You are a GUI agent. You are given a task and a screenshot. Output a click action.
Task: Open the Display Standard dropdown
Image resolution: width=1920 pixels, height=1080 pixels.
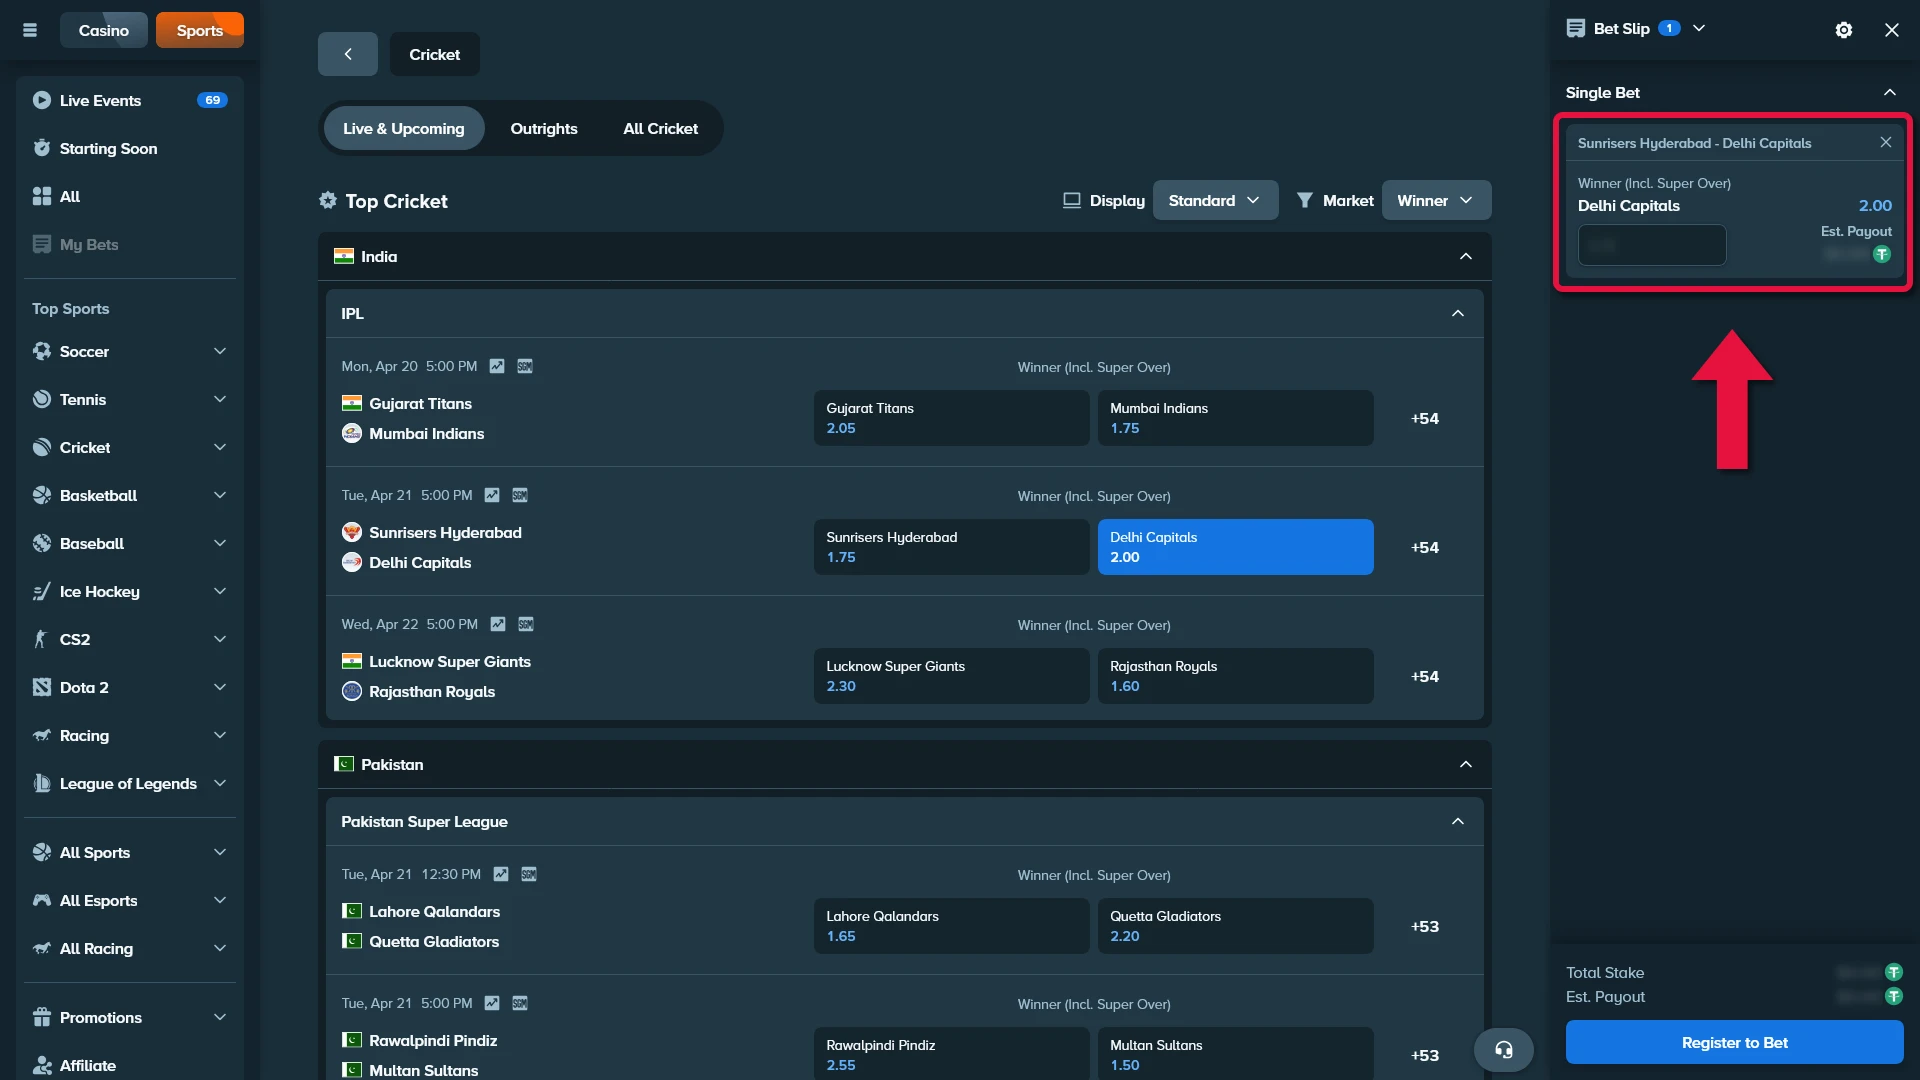click(x=1215, y=200)
